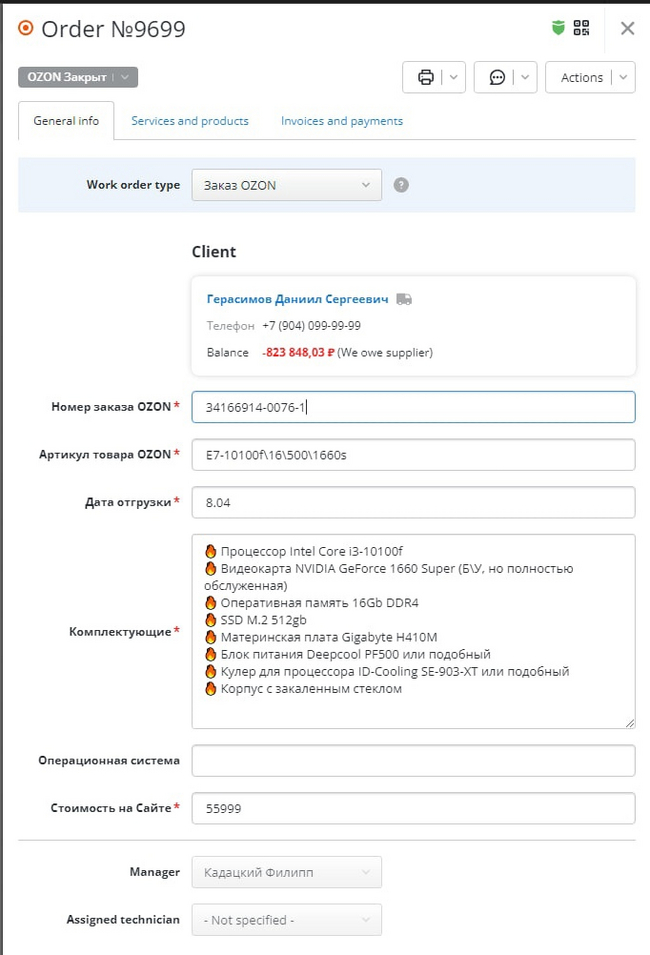The width and height of the screenshot is (650, 955).
Task: Open the Assigned technician dropdown
Action: [x=286, y=920]
